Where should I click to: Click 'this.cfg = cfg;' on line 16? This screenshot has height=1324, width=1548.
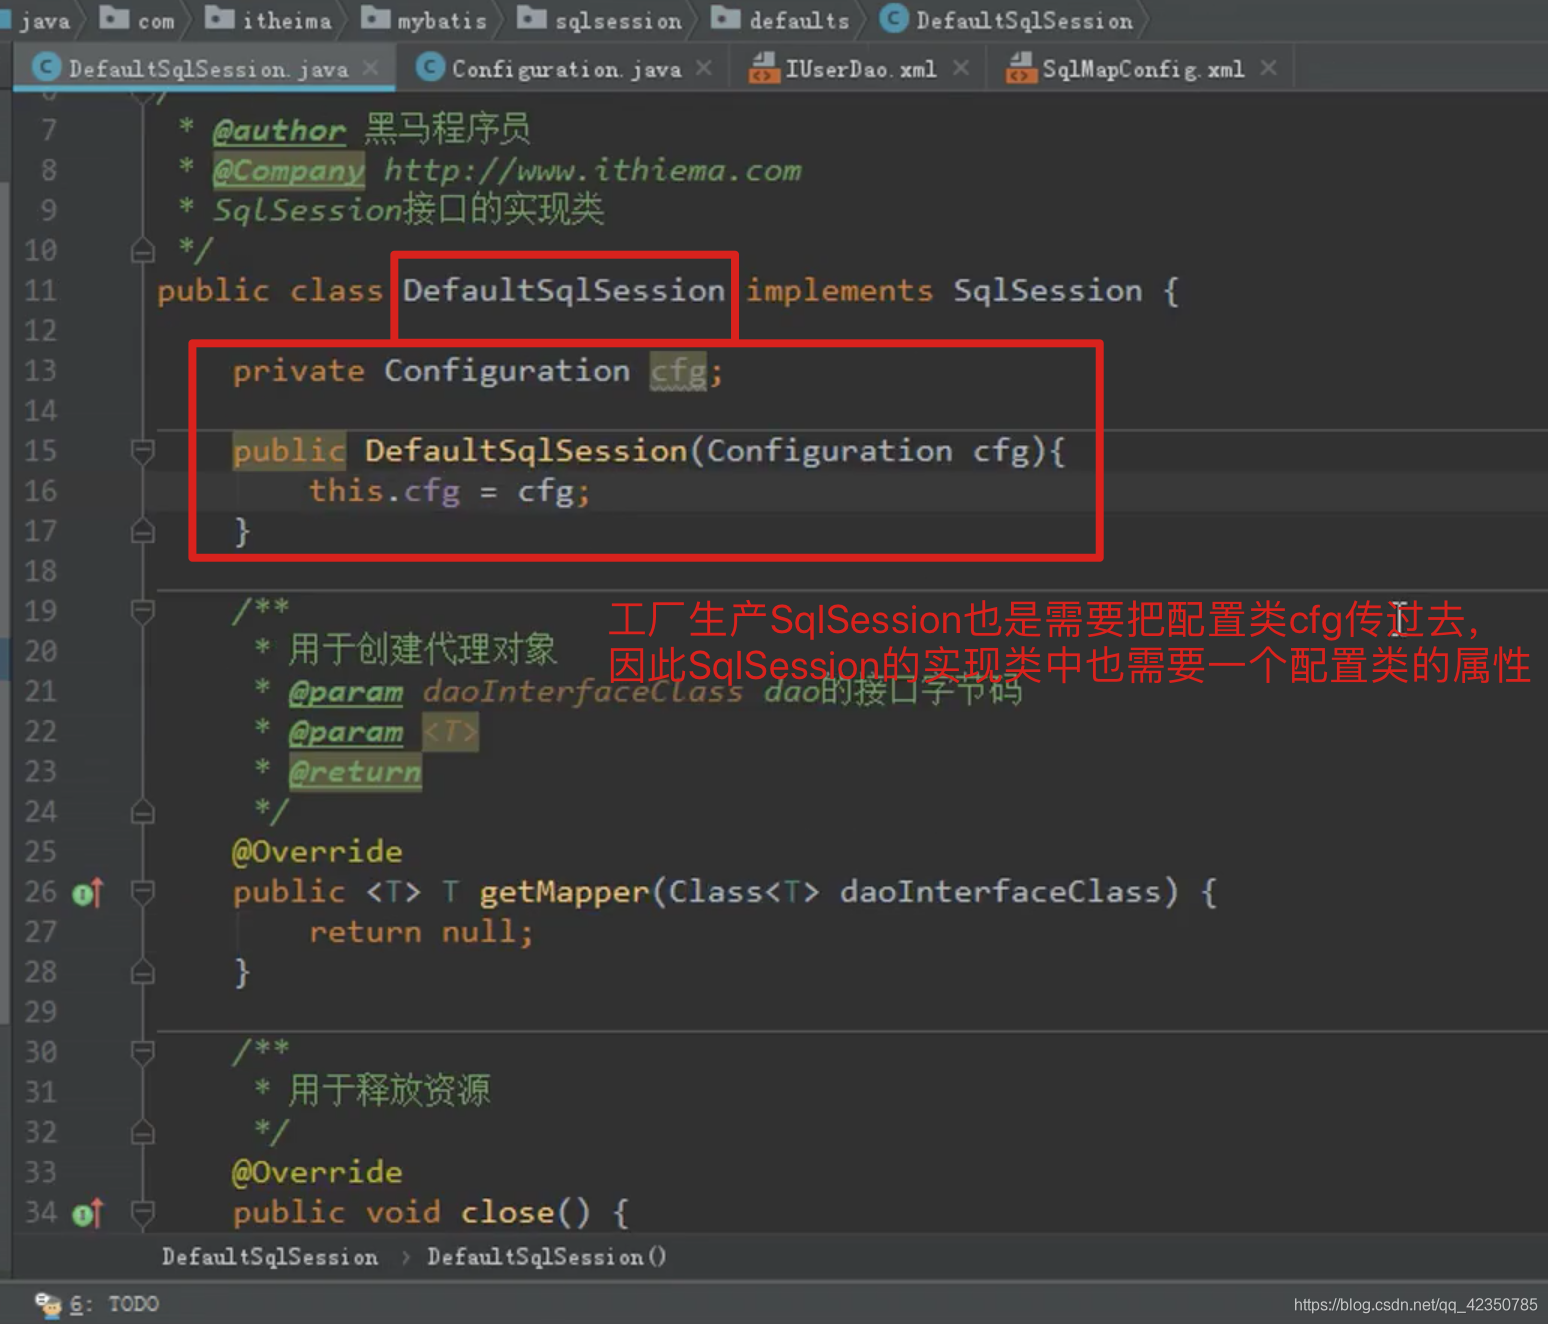click(x=450, y=491)
